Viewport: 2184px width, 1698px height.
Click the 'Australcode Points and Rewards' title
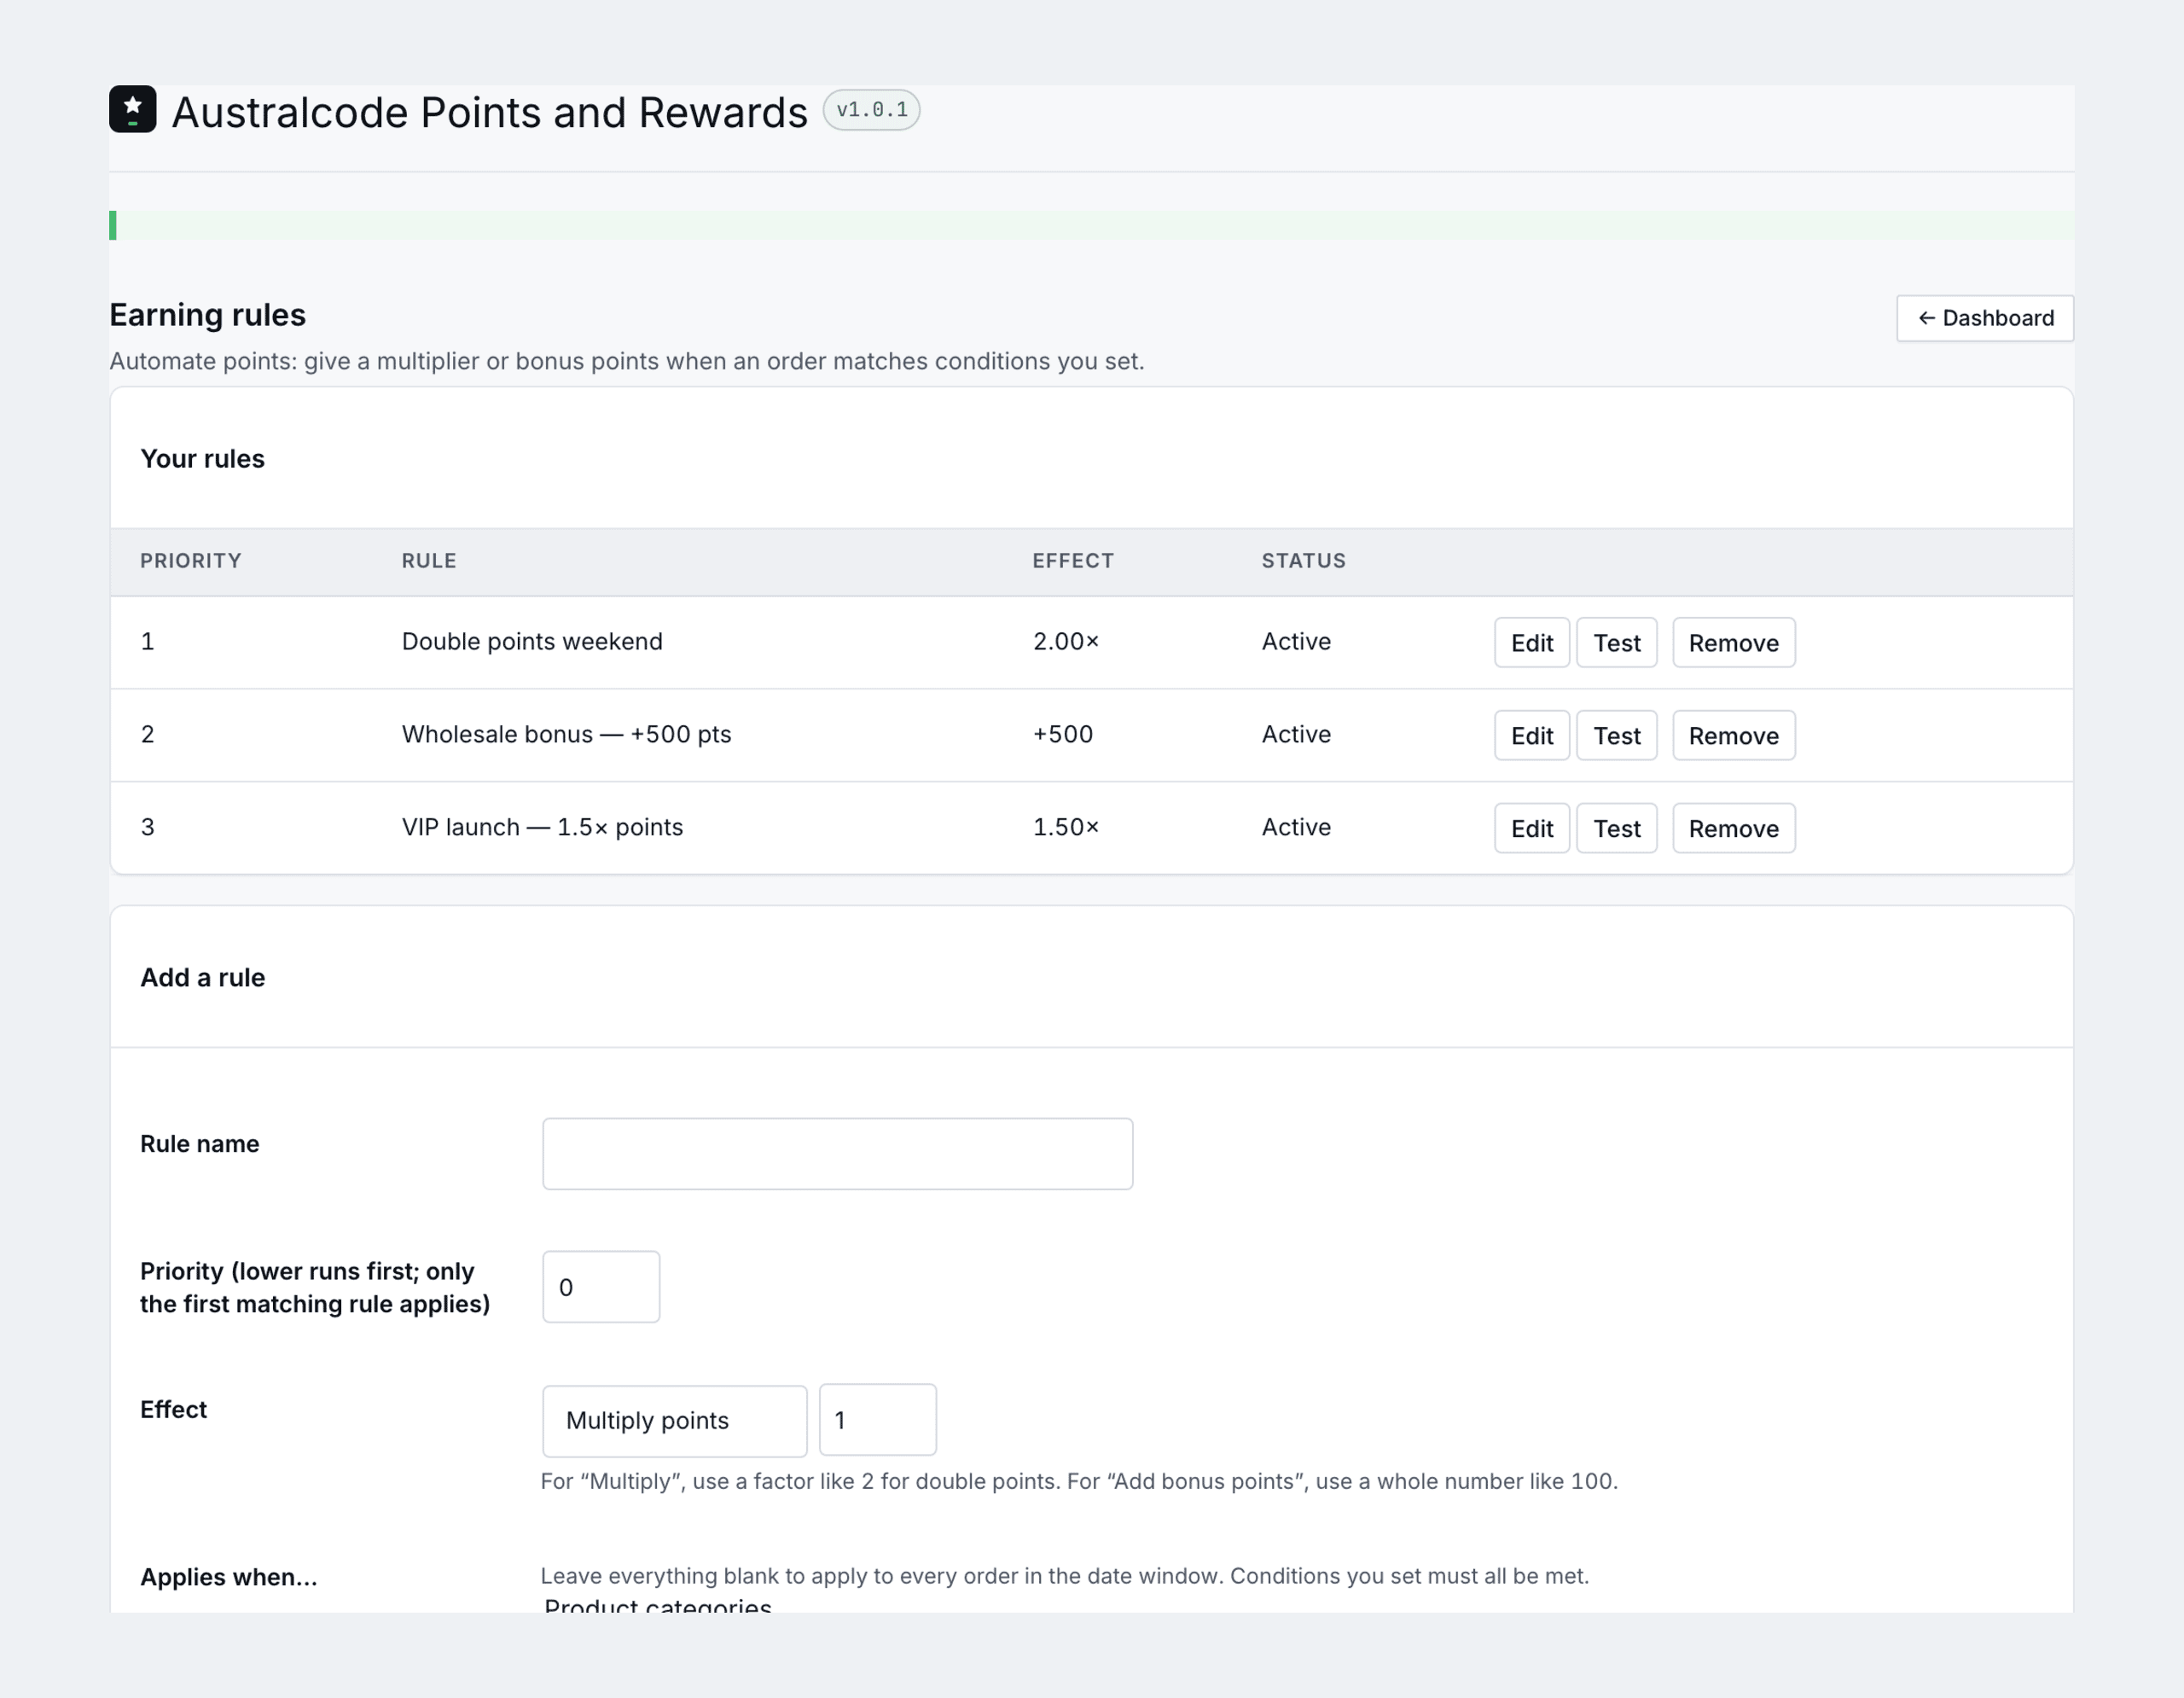[489, 112]
